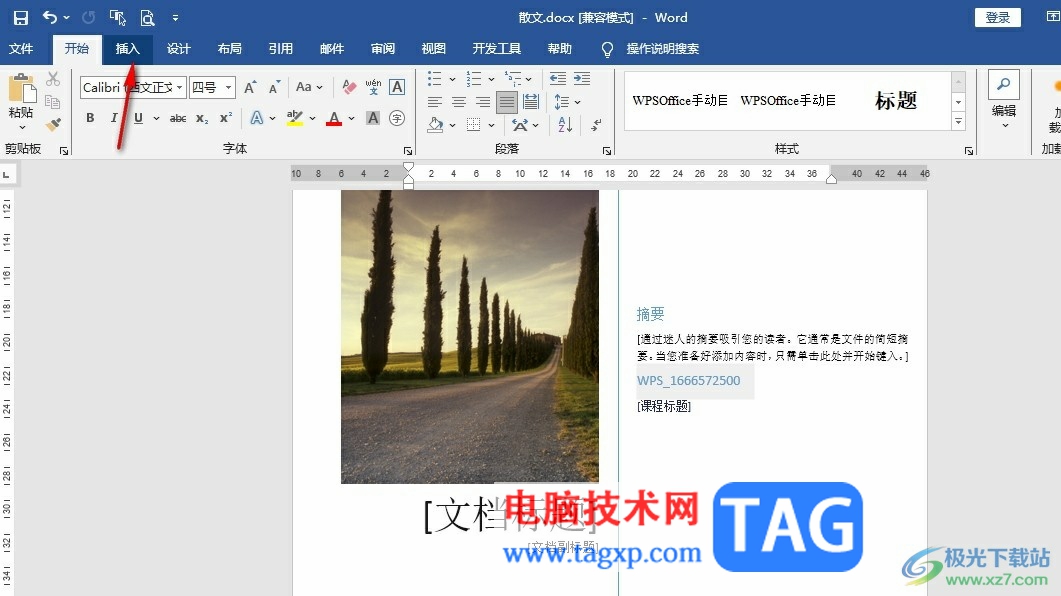This screenshot has height=596, width=1061.
Task: Save the document with the floppy disk icon
Action: [x=21, y=18]
